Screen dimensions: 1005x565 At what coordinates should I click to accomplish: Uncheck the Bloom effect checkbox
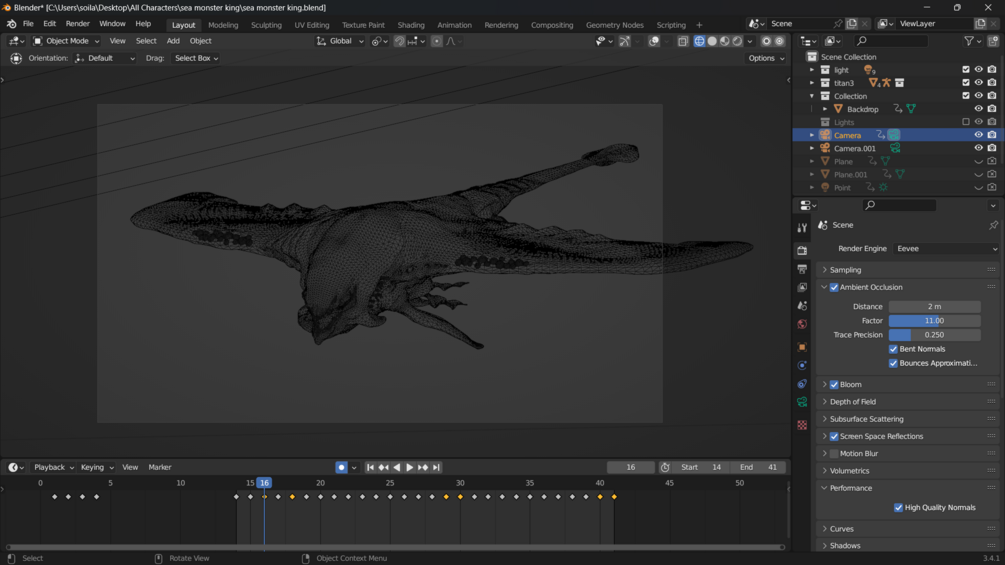(x=834, y=384)
